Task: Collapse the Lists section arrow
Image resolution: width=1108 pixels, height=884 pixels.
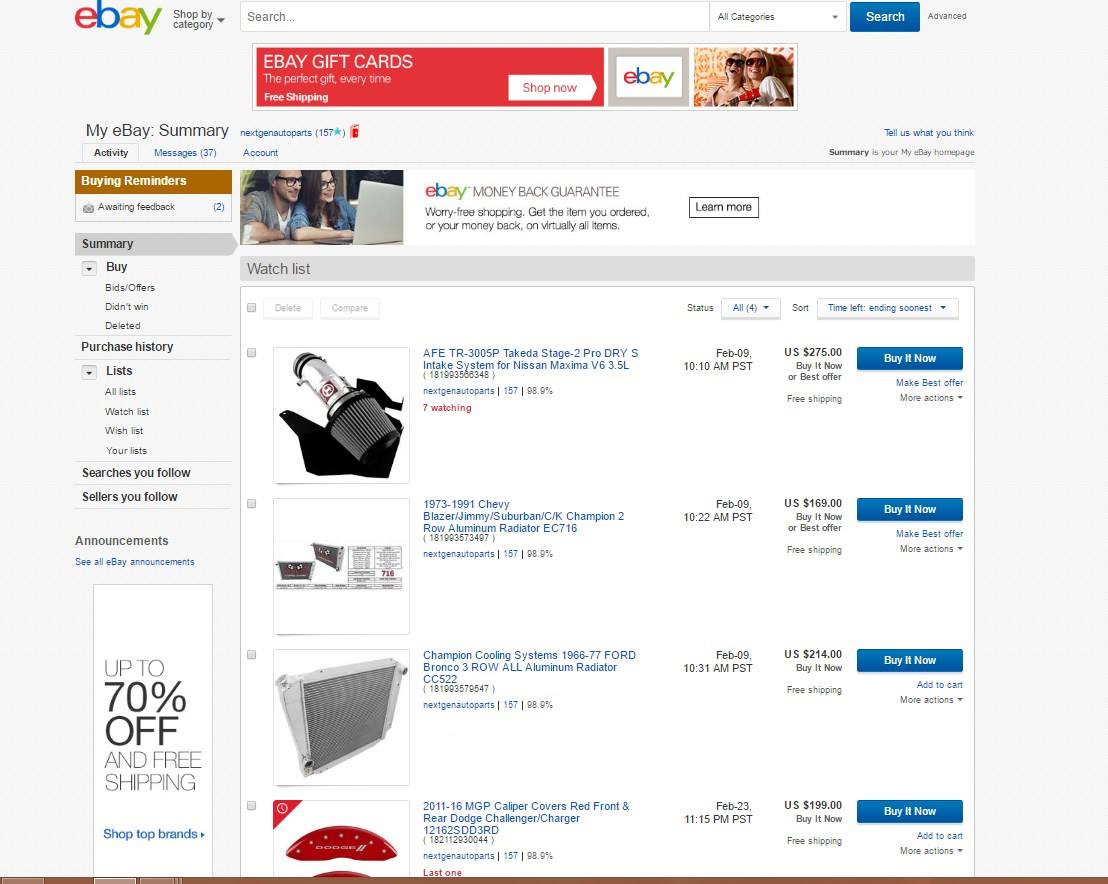Action: pos(89,372)
